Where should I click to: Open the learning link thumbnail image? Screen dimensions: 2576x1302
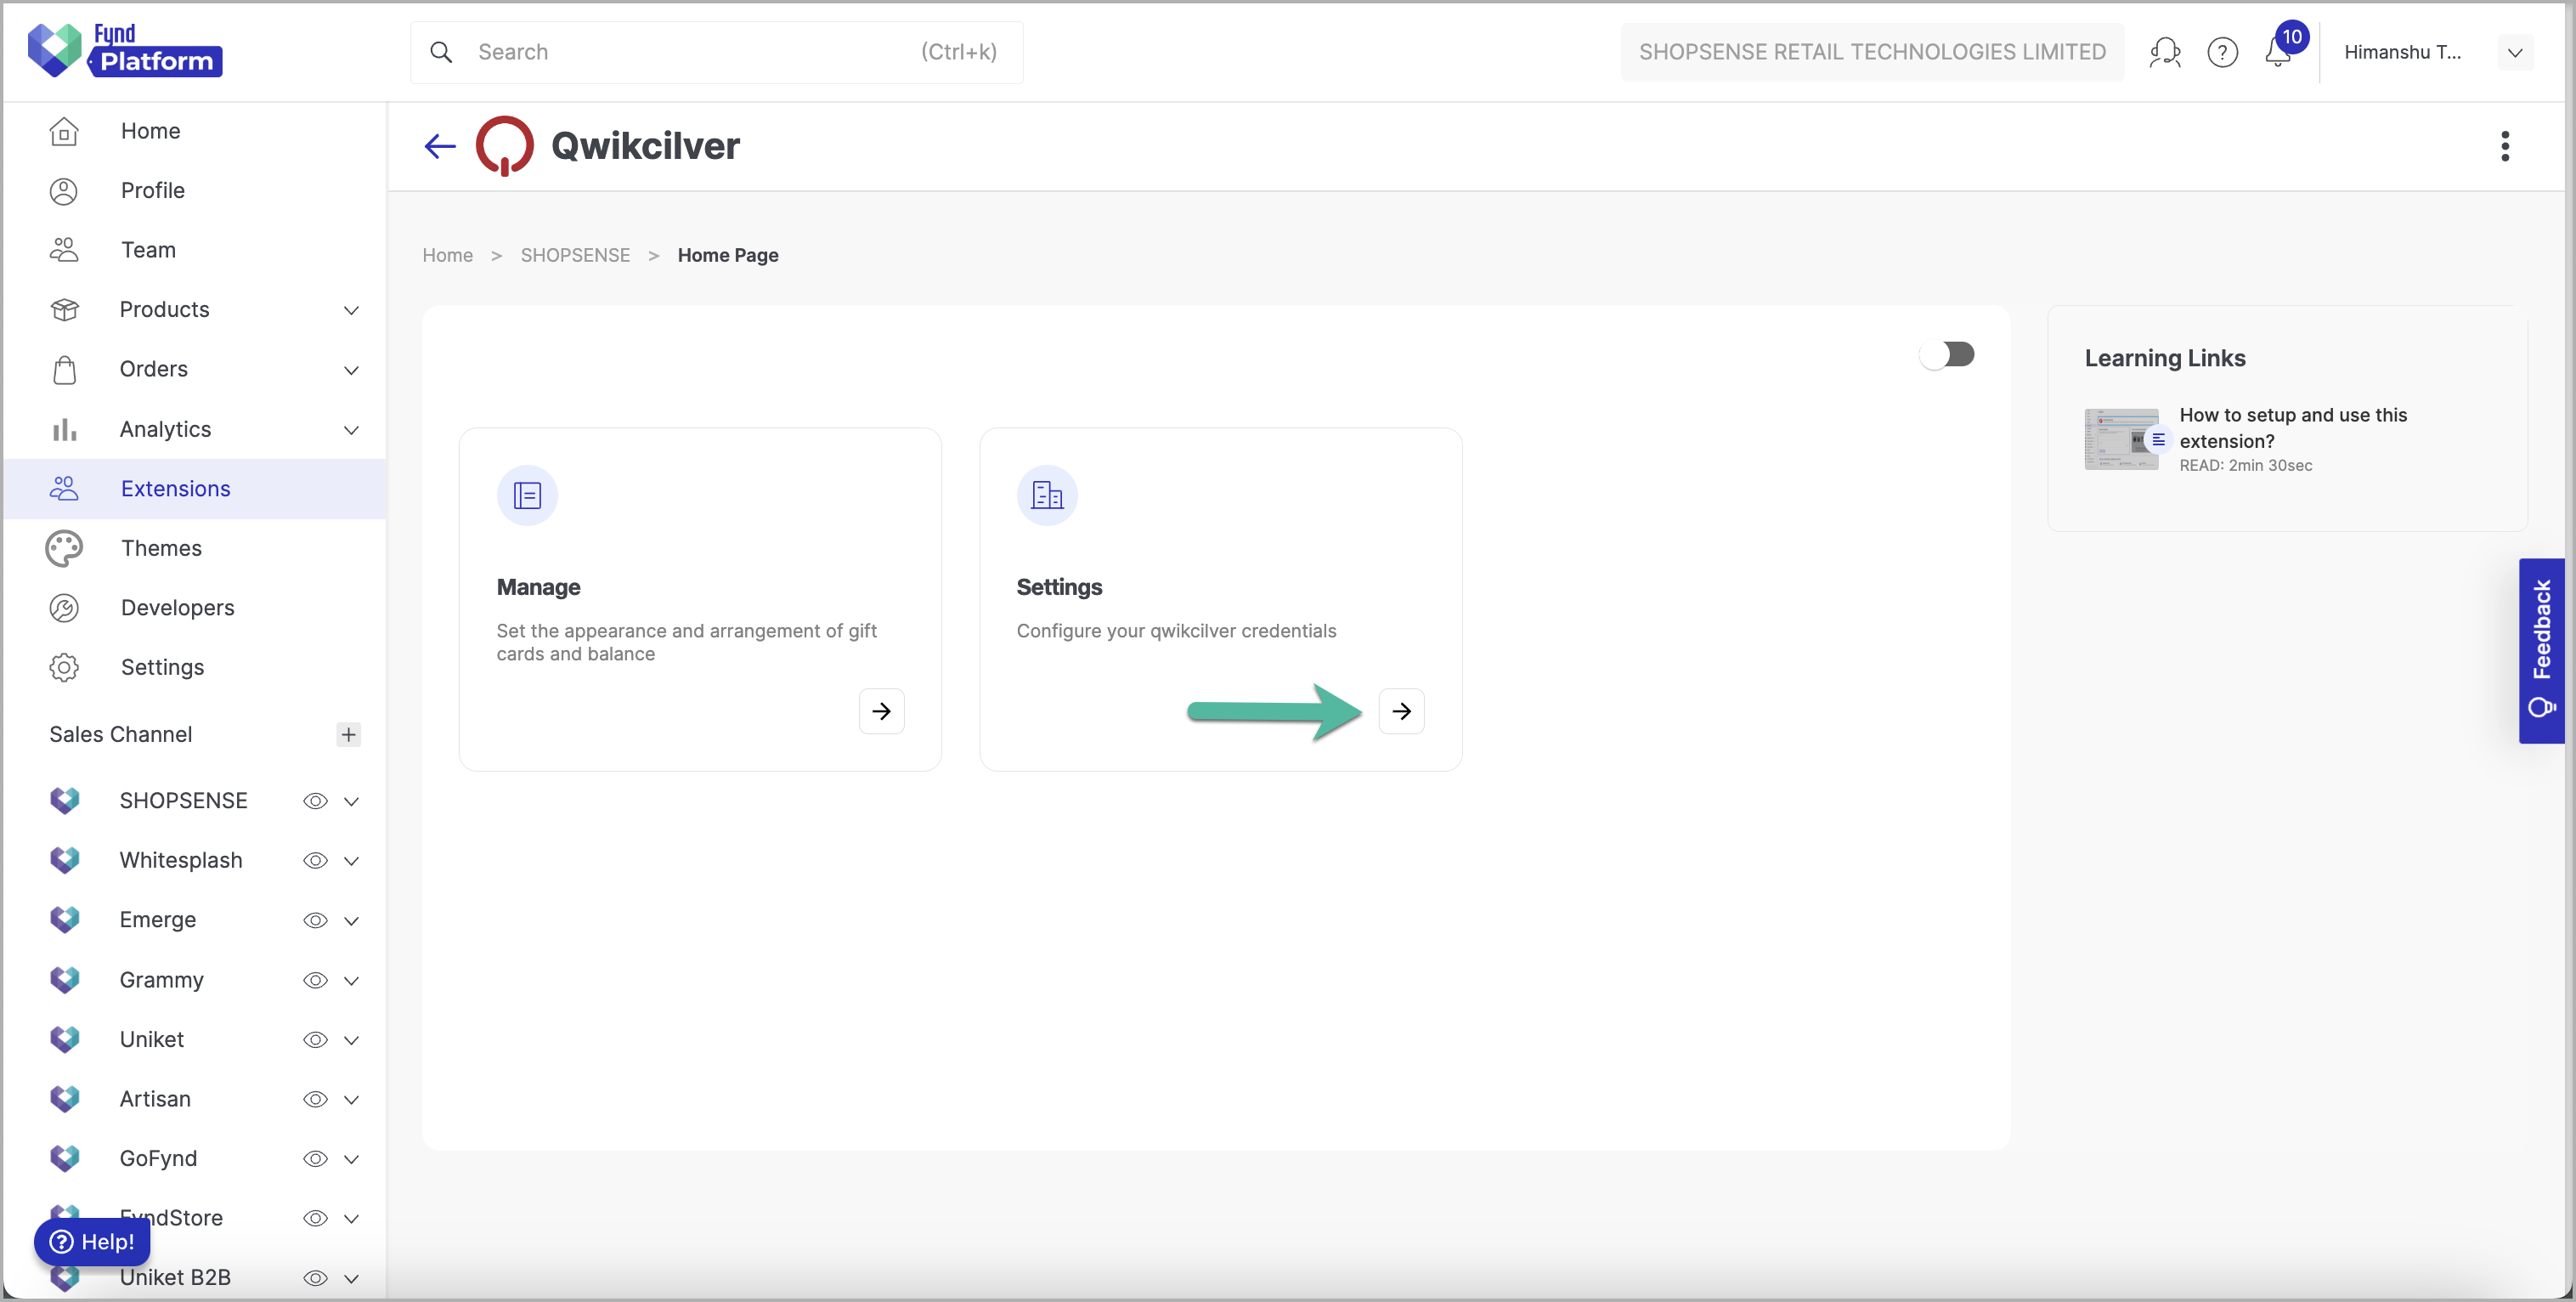tap(2121, 439)
